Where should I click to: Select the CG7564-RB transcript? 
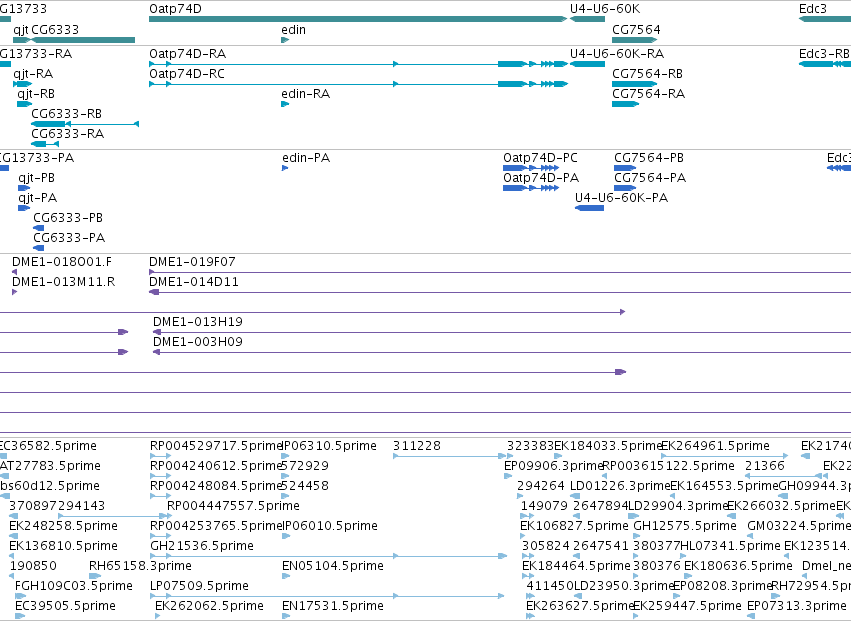click(x=634, y=84)
